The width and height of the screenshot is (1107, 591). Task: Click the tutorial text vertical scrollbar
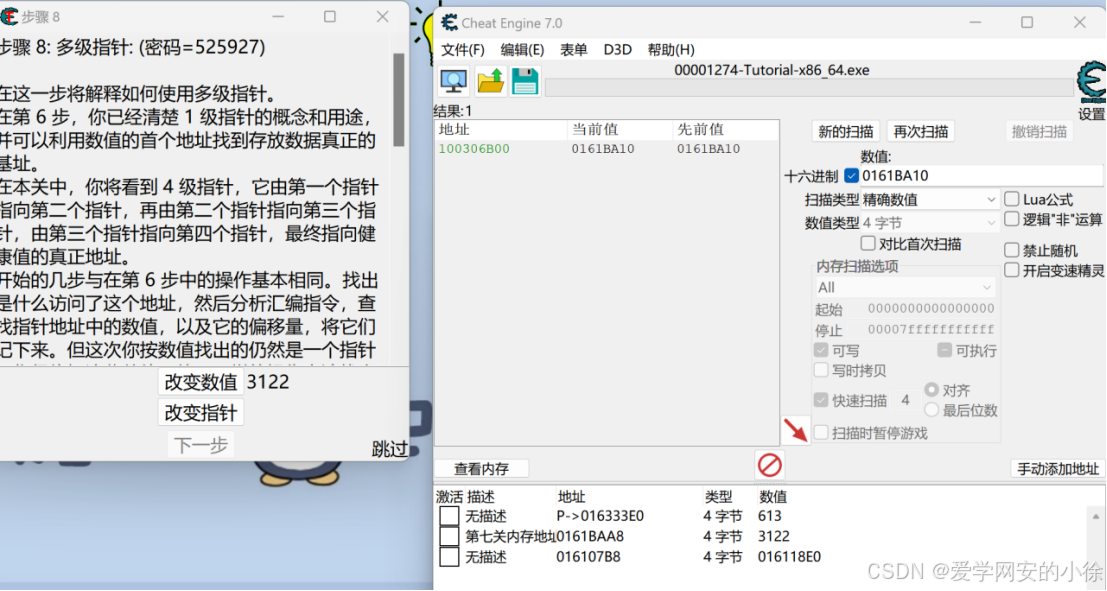[398, 99]
